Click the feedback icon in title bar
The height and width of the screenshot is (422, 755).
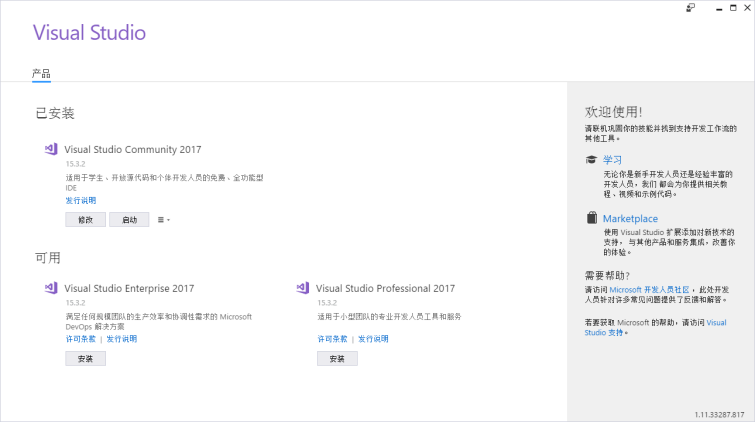click(x=690, y=8)
